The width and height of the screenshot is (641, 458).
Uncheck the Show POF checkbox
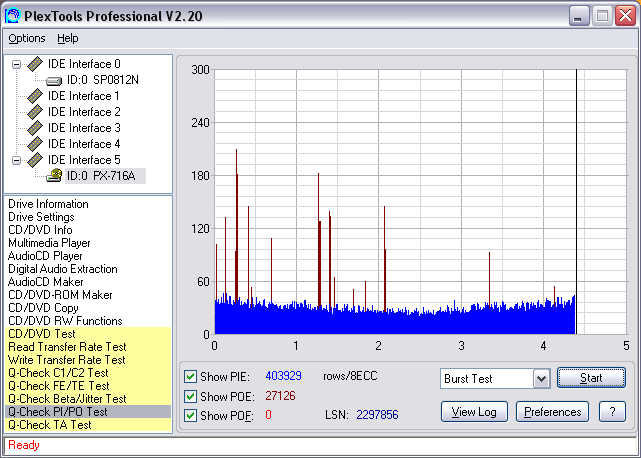[190, 415]
